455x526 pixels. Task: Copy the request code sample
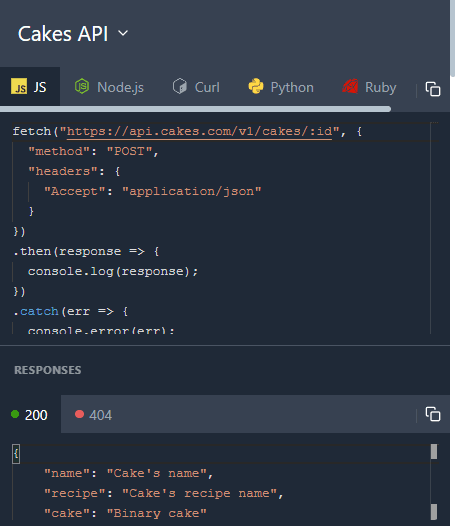tap(433, 89)
